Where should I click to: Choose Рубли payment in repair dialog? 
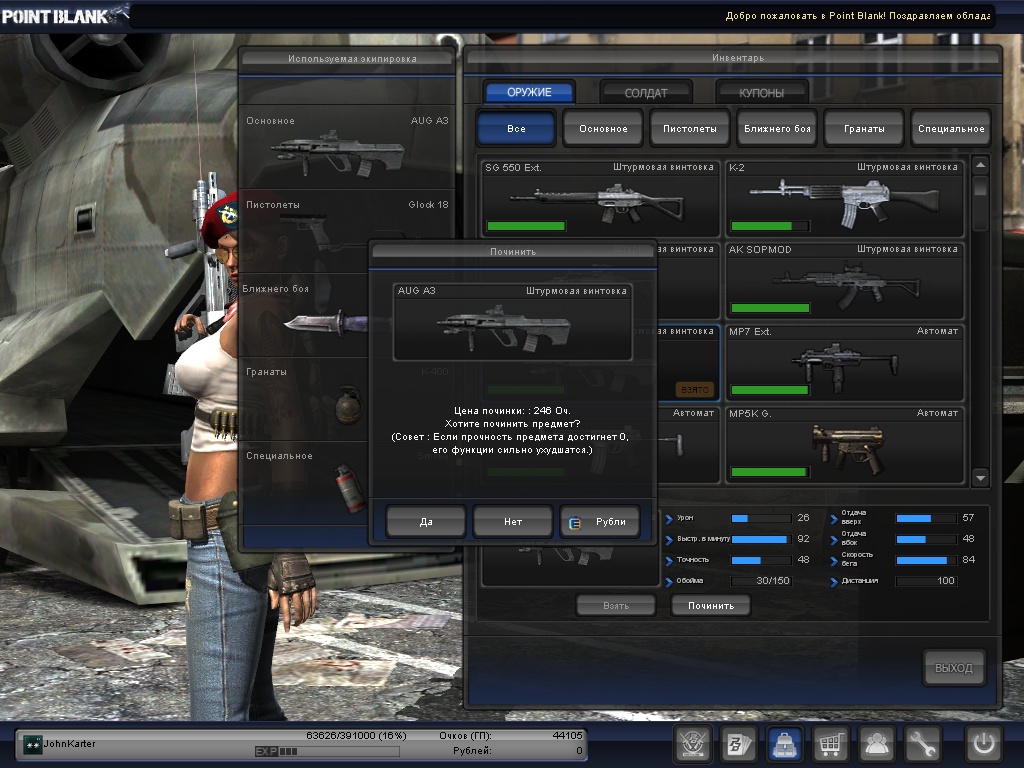point(600,521)
